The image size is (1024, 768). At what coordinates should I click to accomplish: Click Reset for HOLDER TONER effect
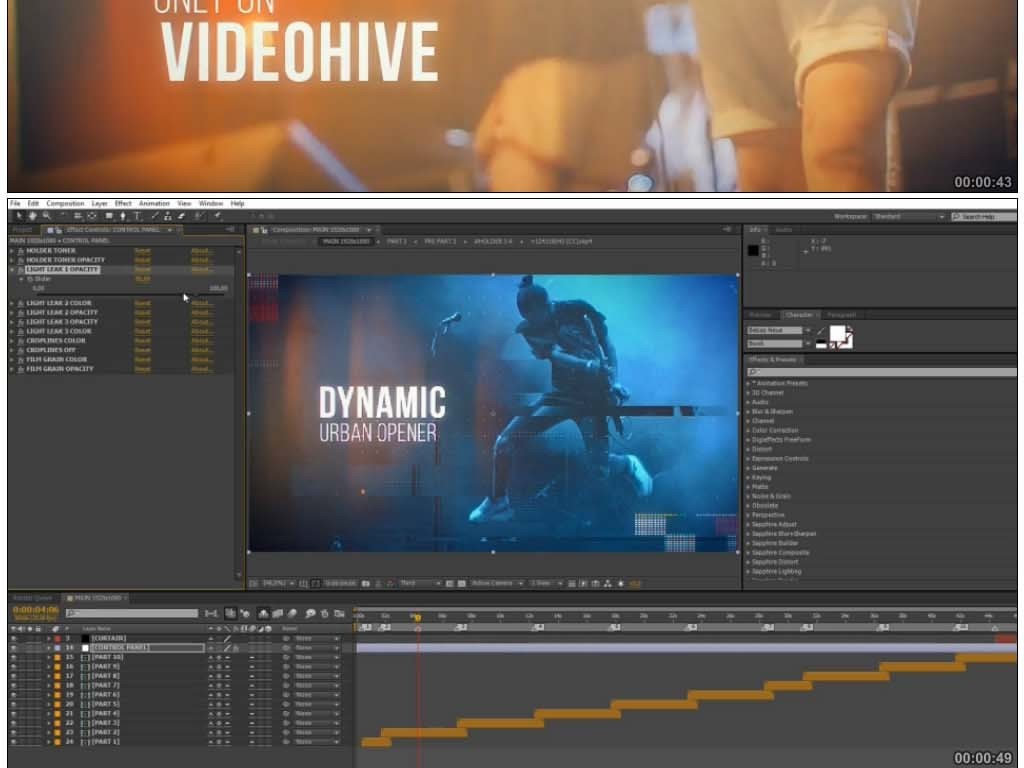(142, 251)
